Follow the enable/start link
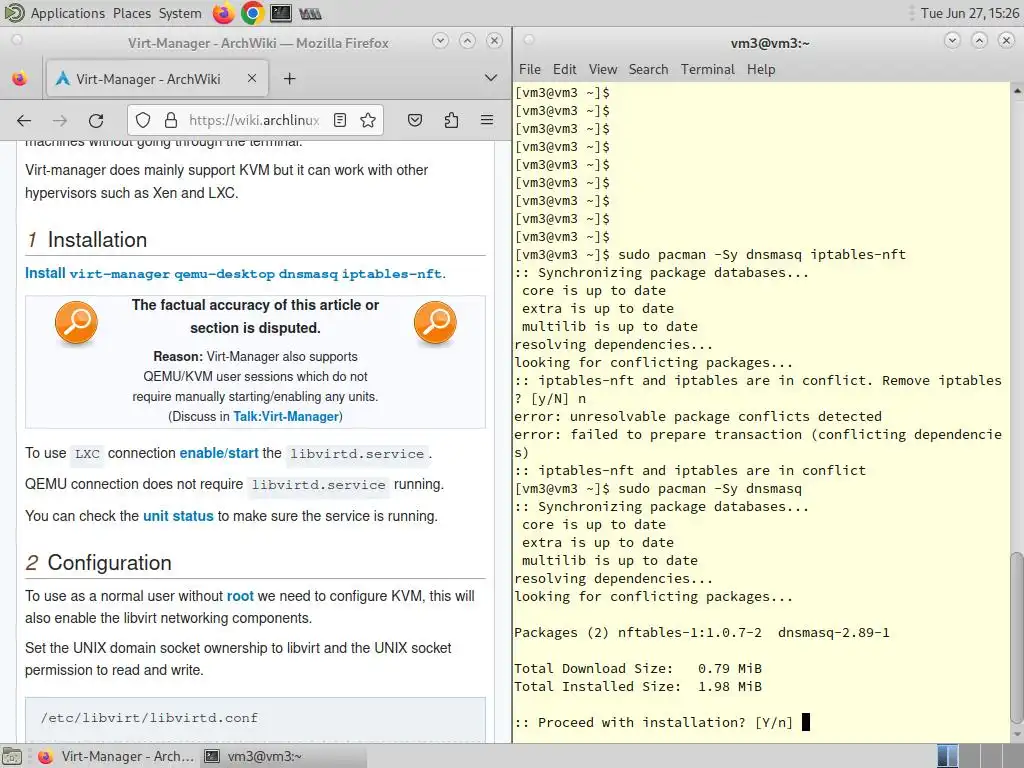This screenshot has width=1024, height=768. tap(219, 453)
